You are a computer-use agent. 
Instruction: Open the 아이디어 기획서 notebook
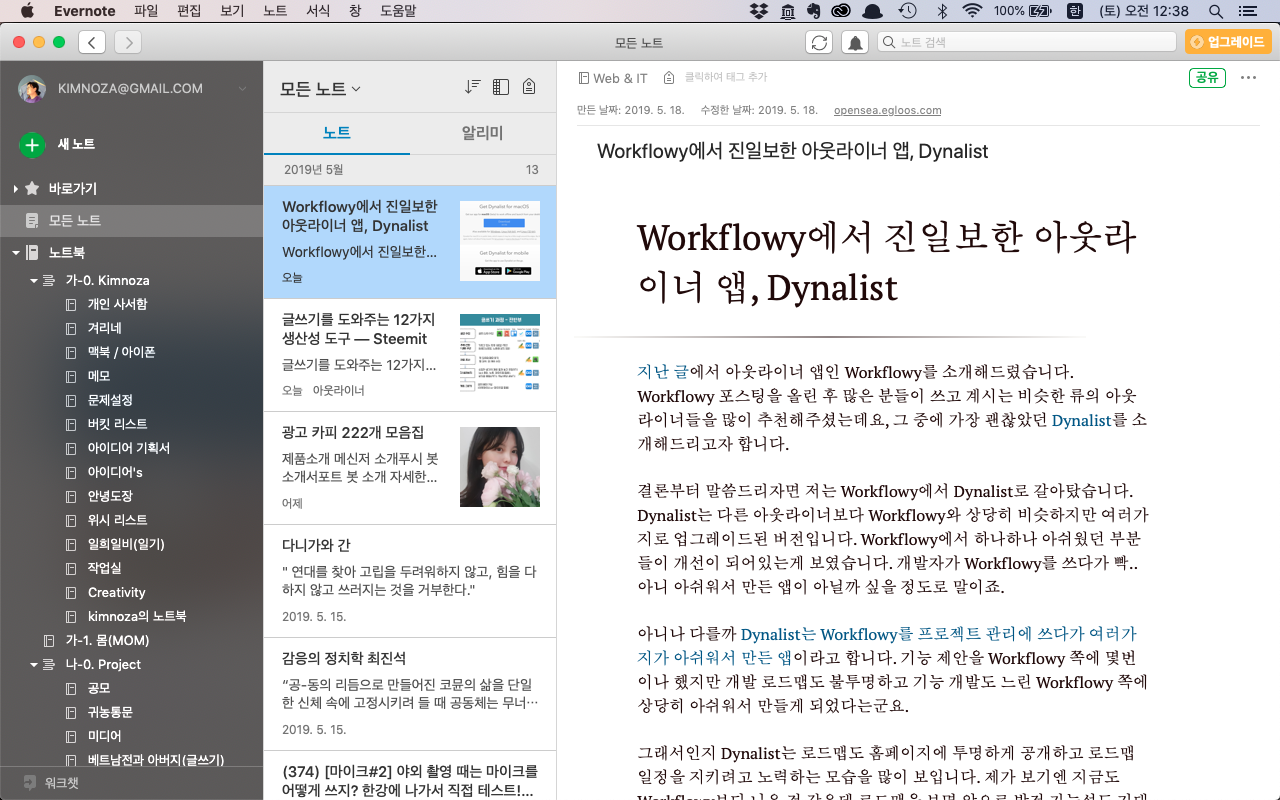point(131,448)
